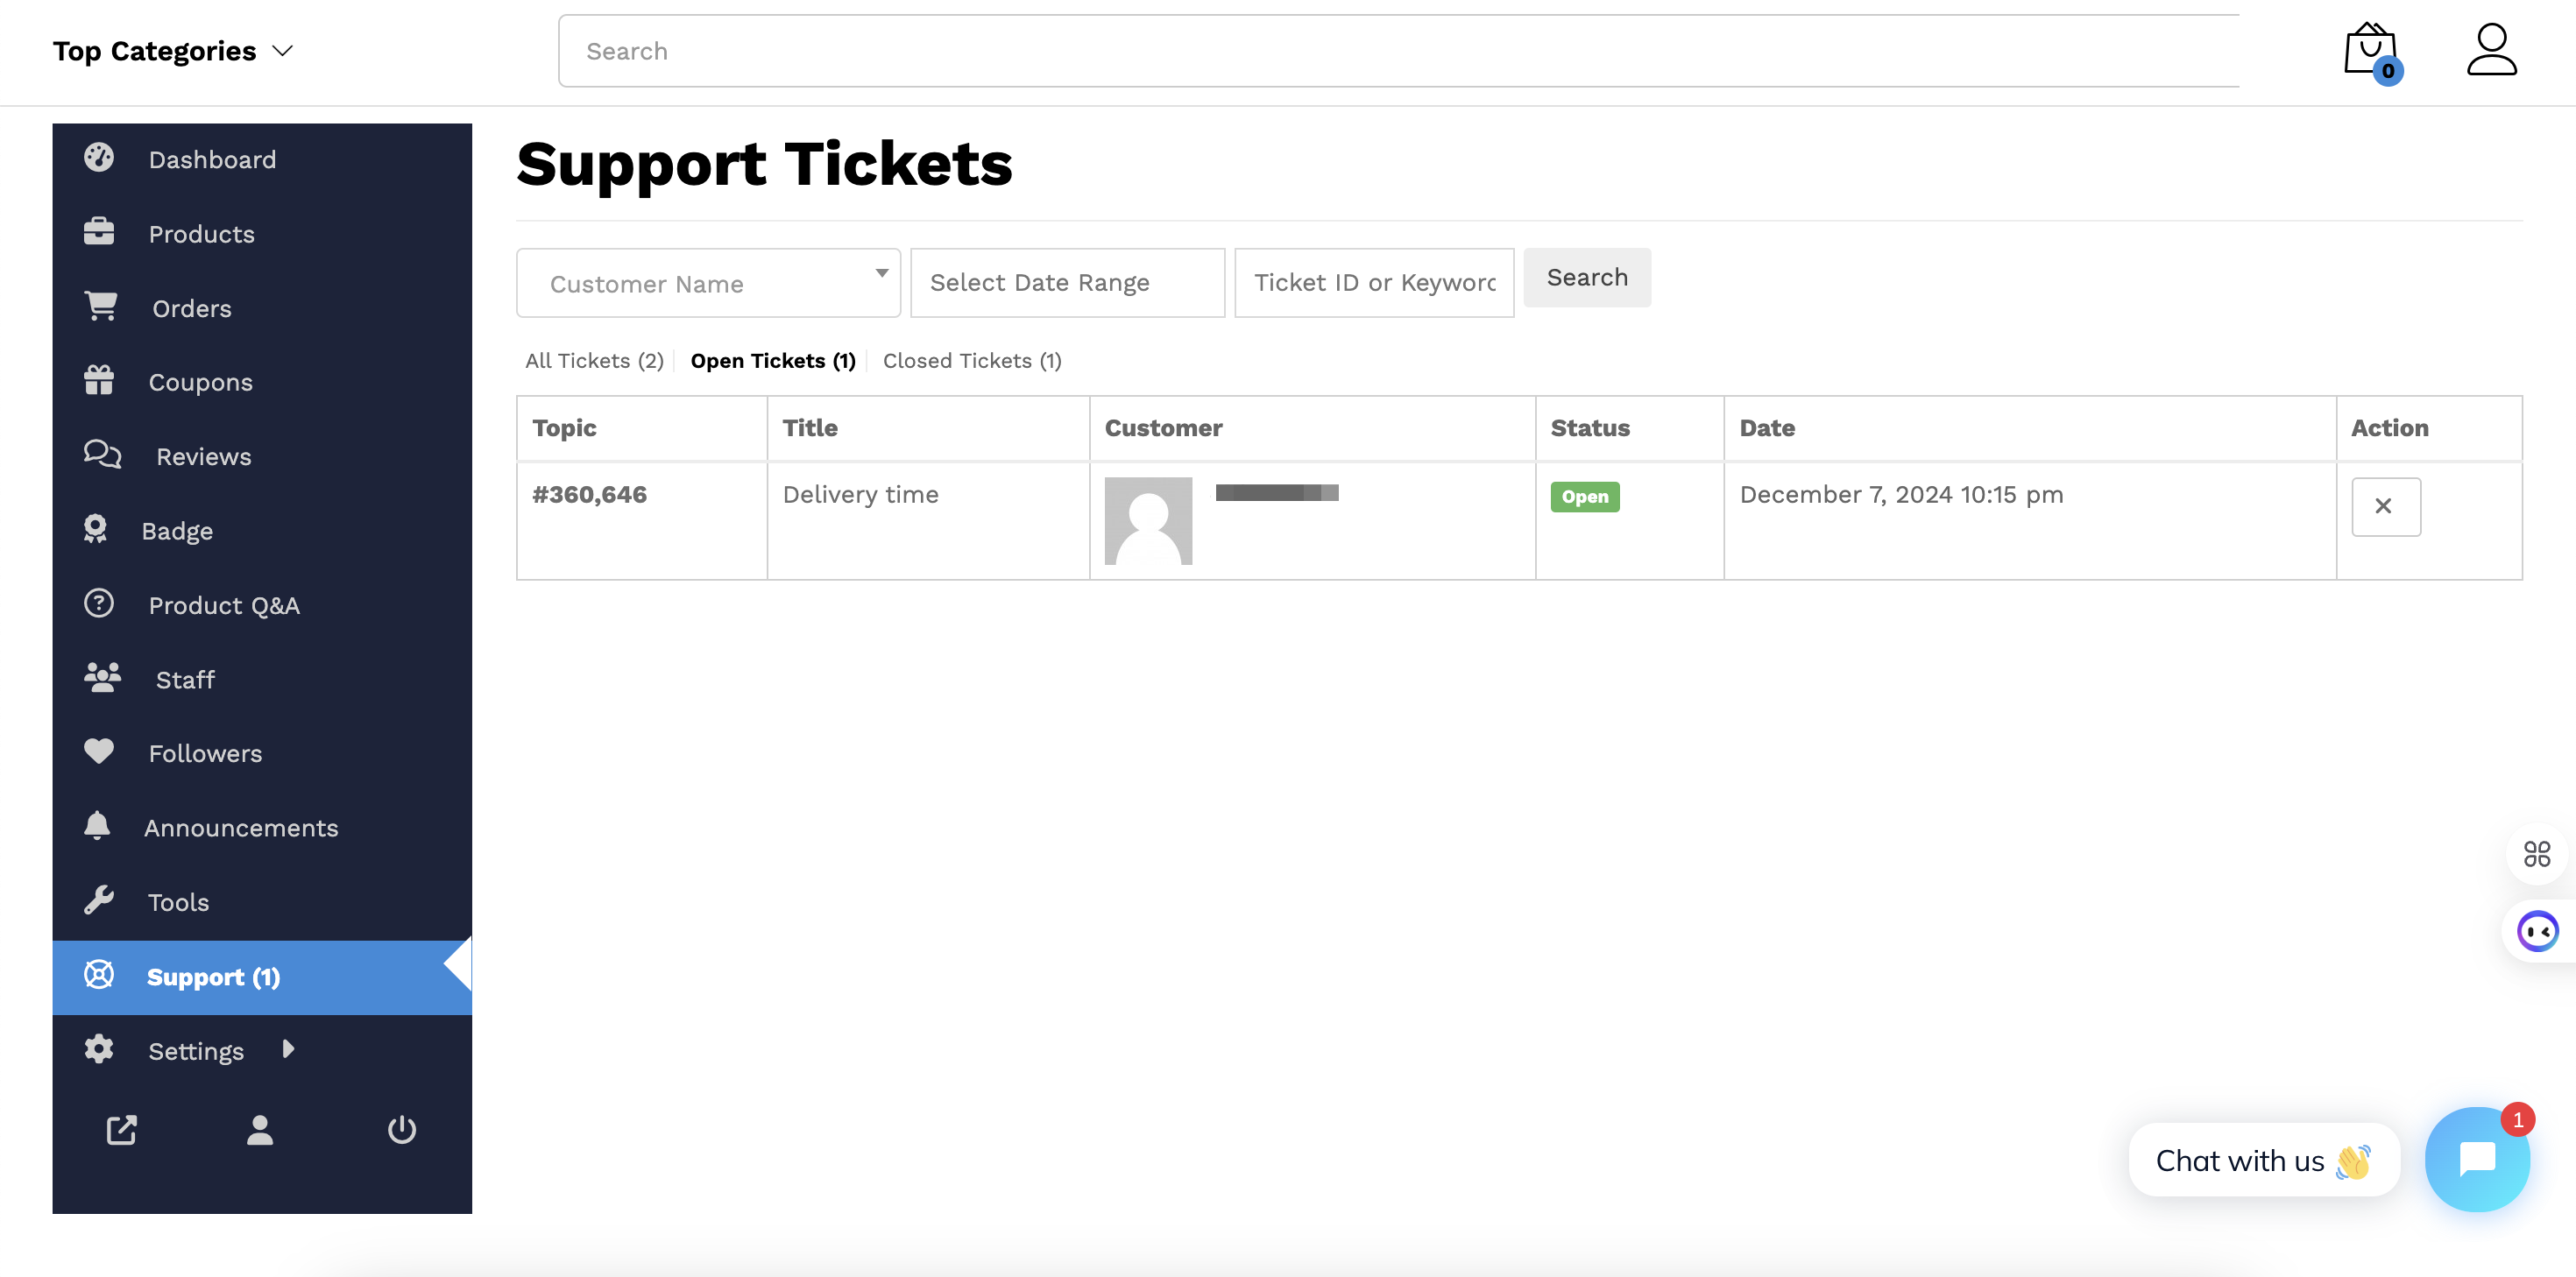Click the Search tickets button

click(x=1586, y=277)
